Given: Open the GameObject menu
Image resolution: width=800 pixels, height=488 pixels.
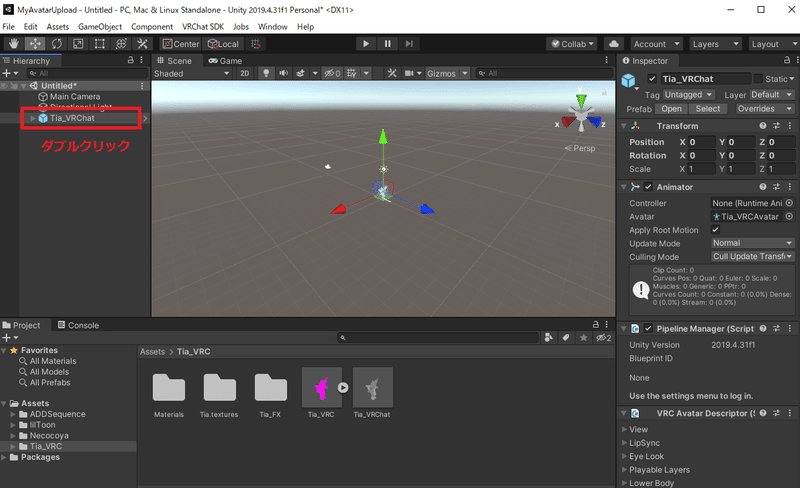Looking at the screenshot, I should click(100, 27).
